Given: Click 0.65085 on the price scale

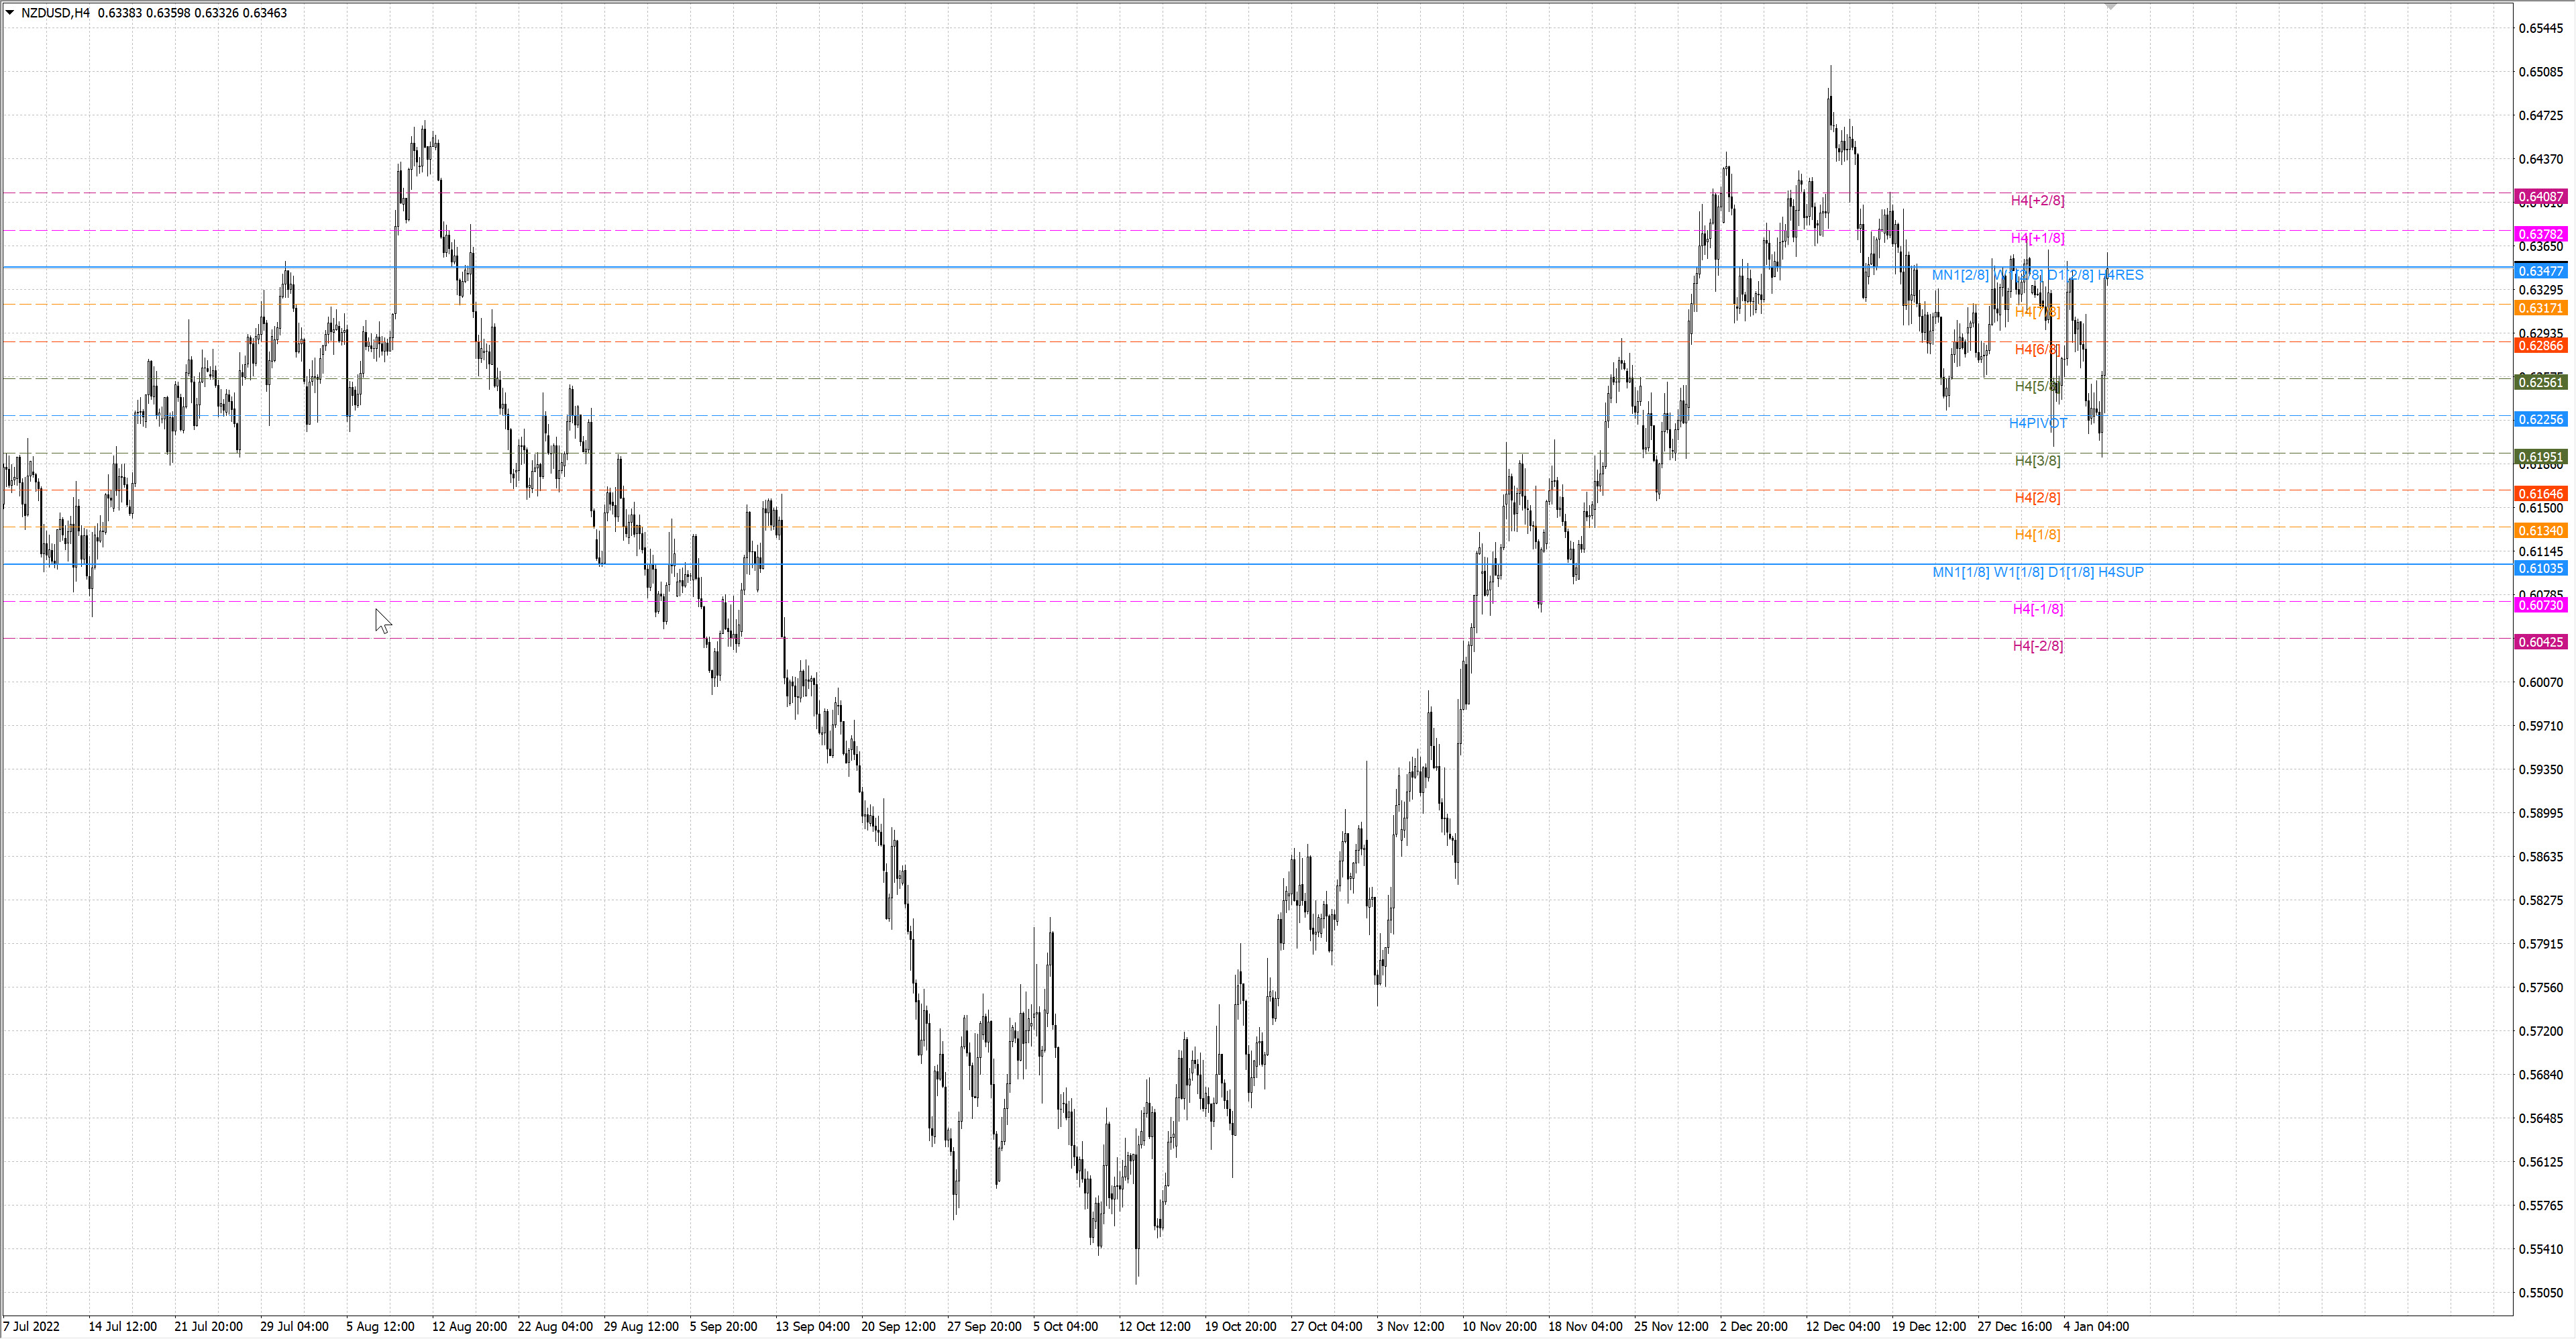Looking at the screenshot, I should (2540, 72).
